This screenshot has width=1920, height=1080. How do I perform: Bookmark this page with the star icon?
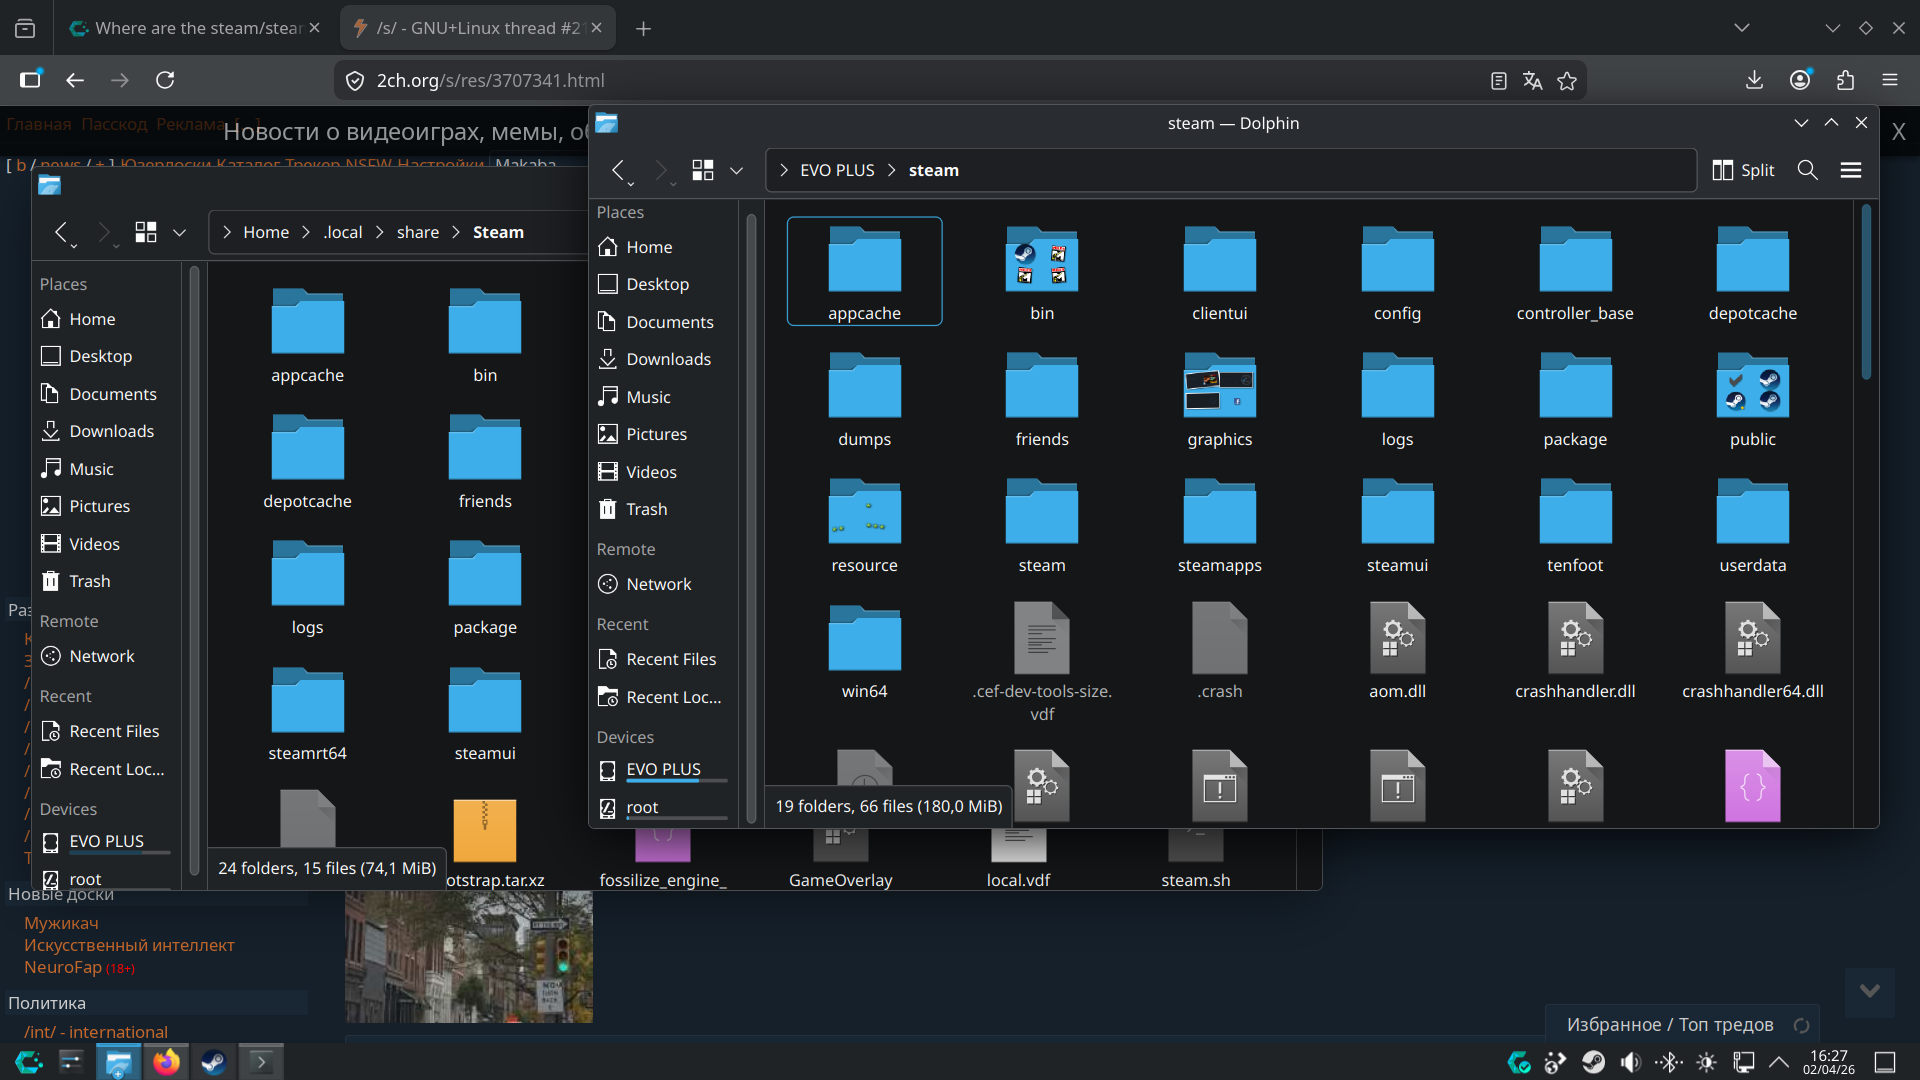pyautogui.click(x=1567, y=81)
